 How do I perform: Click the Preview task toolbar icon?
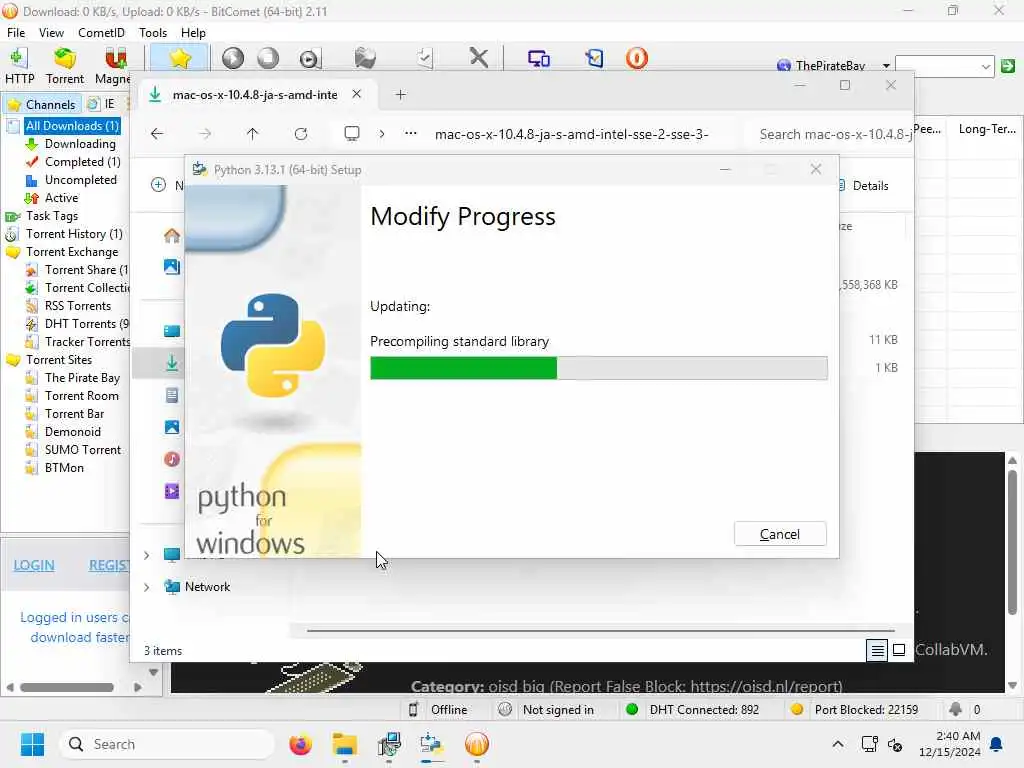[310, 58]
